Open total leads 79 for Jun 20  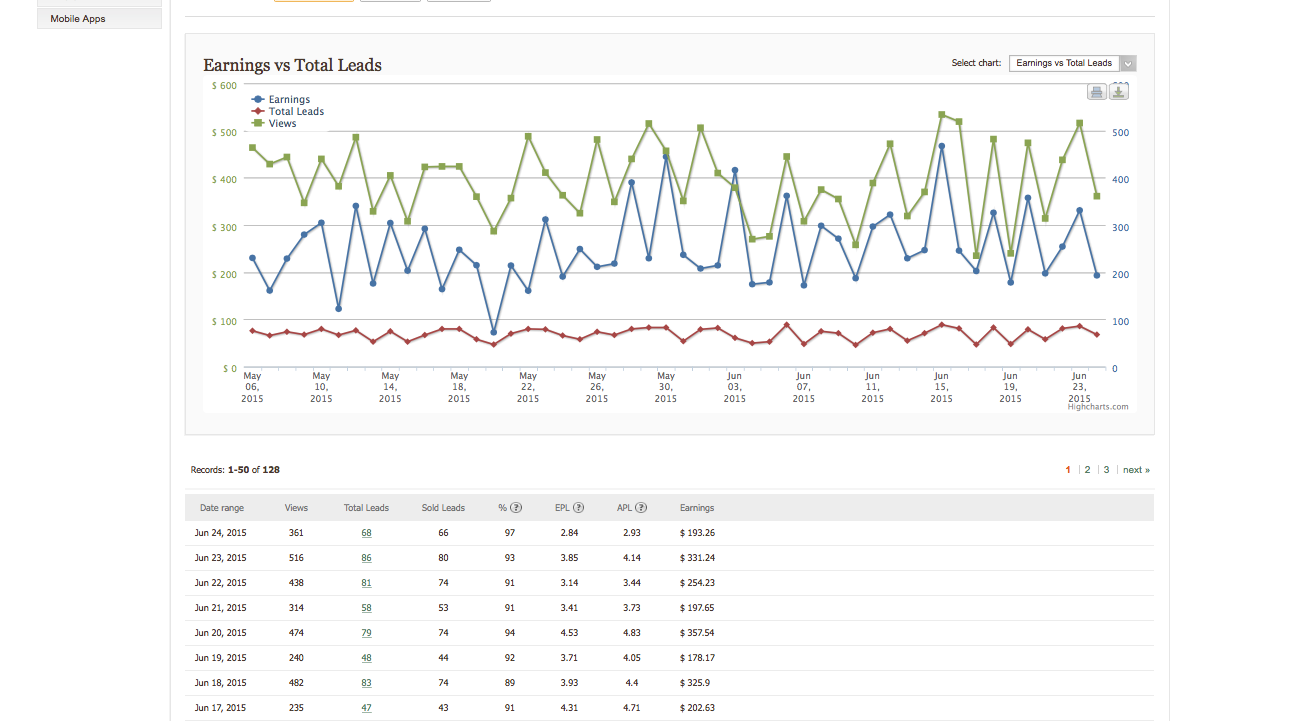click(x=366, y=633)
